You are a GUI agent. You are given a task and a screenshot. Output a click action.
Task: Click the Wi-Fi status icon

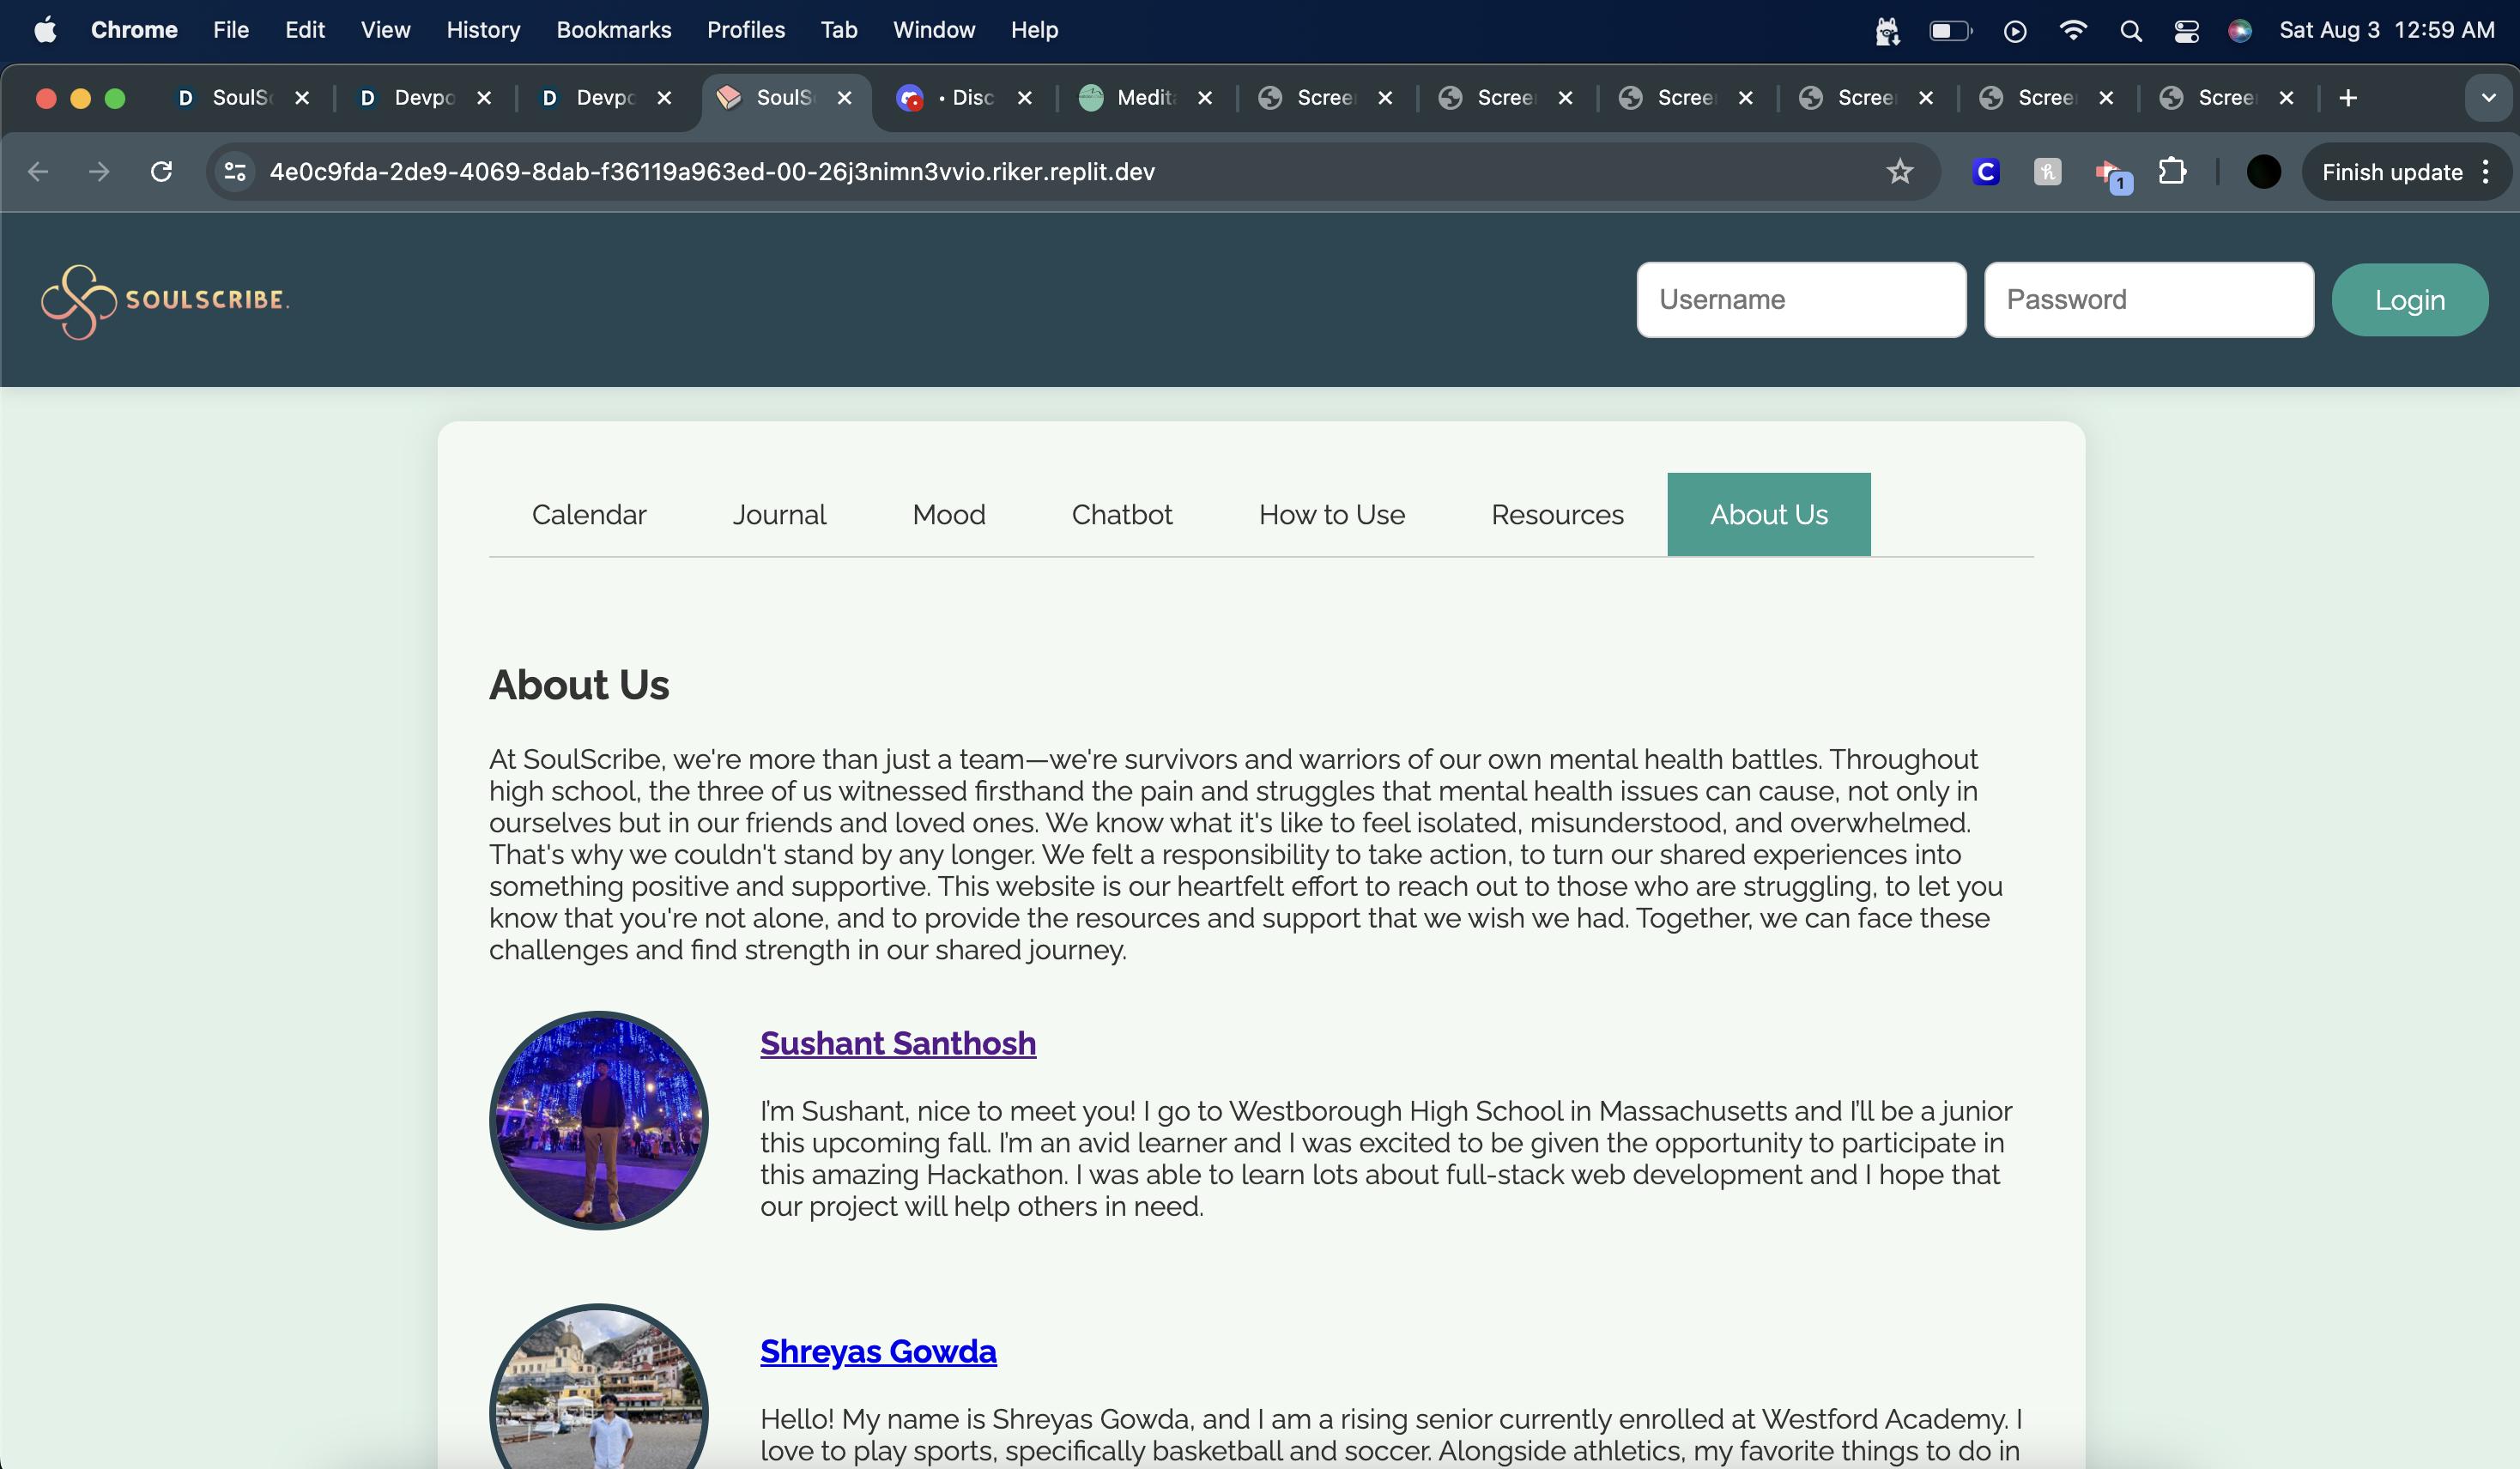(x=2073, y=30)
